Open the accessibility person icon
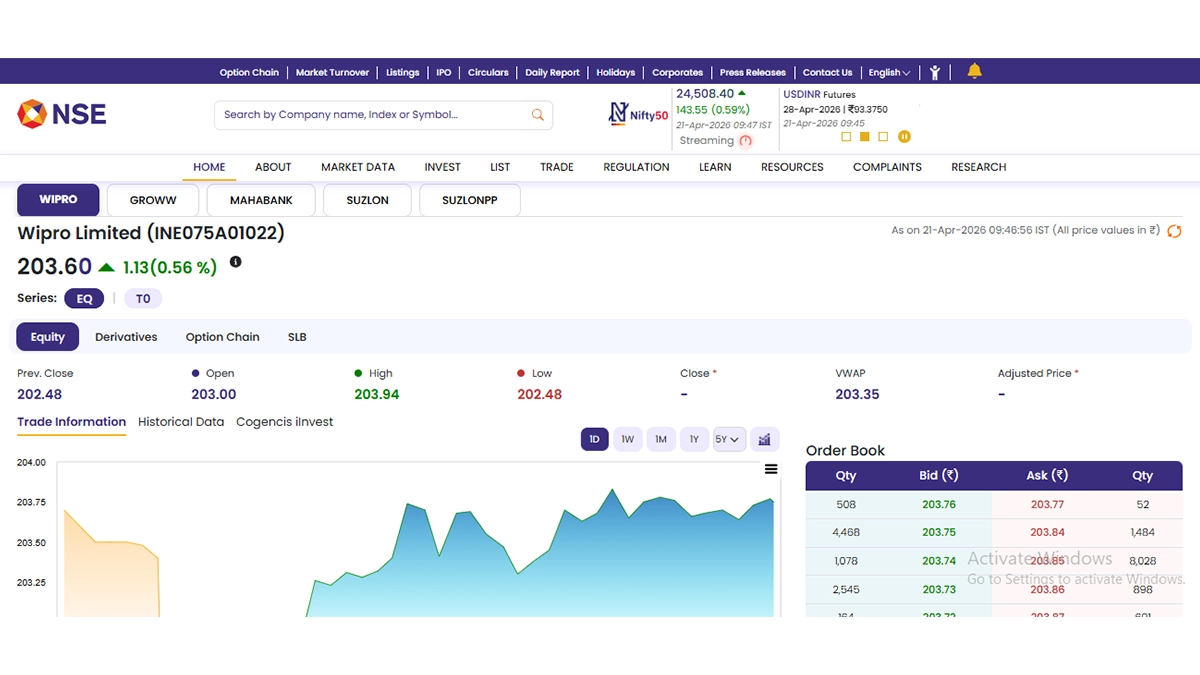The width and height of the screenshot is (1200, 675). (x=935, y=72)
